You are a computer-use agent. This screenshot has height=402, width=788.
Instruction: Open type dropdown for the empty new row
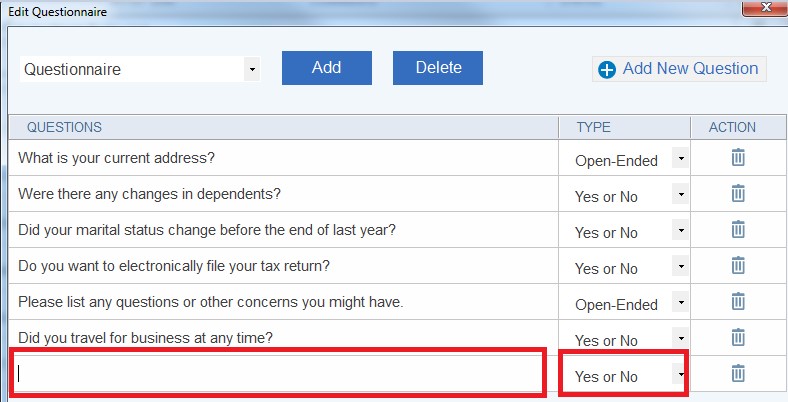[x=680, y=374]
